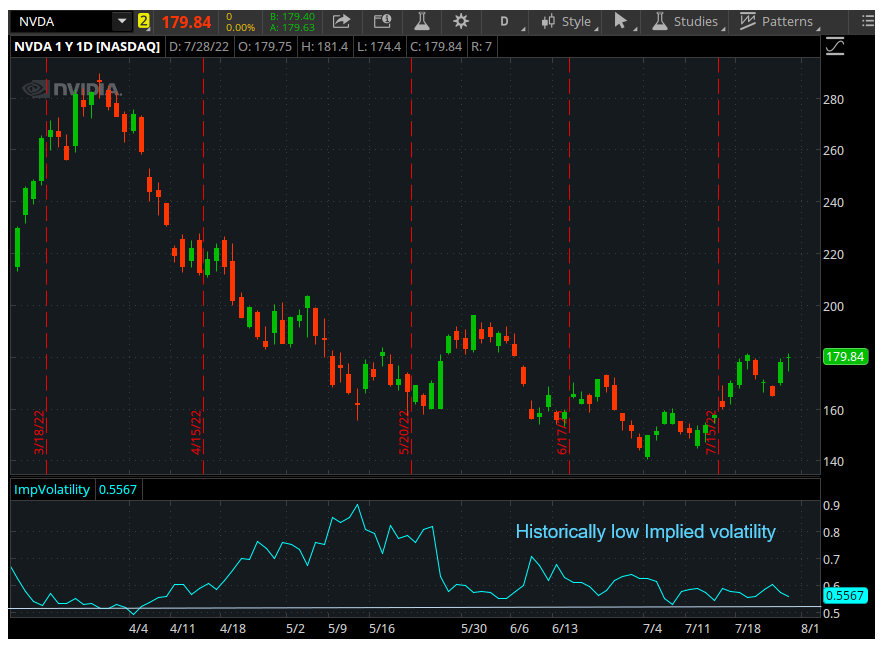Select the 4/15/22 expiration marker line

click(203, 266)
